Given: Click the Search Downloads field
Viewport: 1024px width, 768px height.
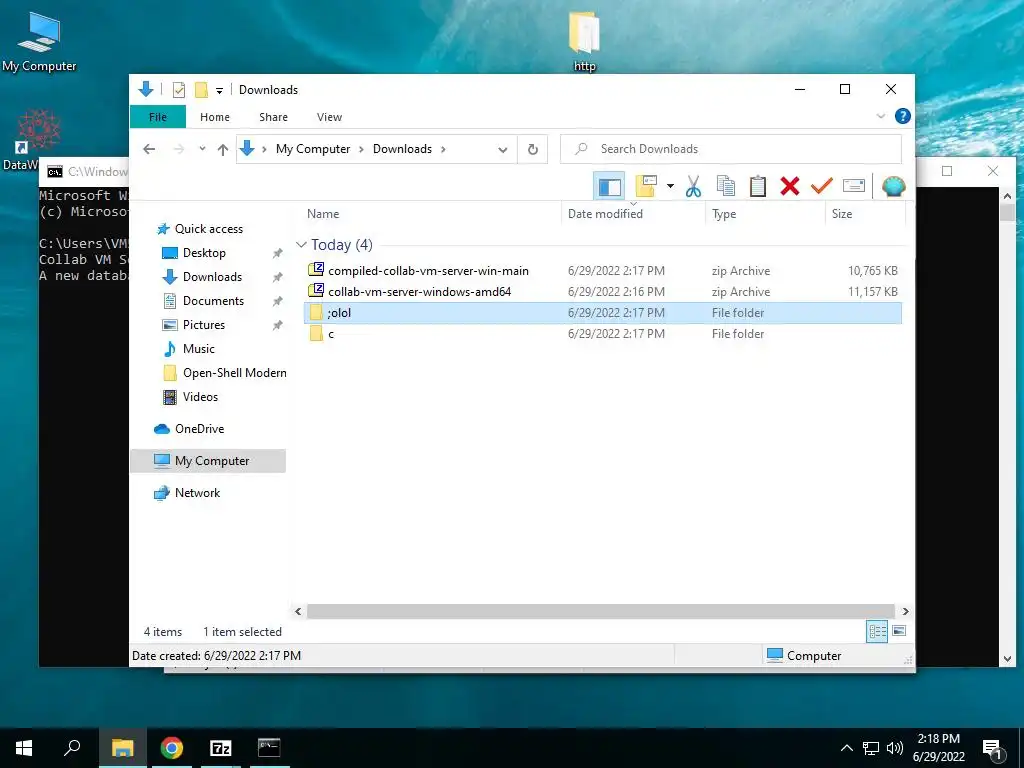Looking at the screenshot, I should pos(731,149).
